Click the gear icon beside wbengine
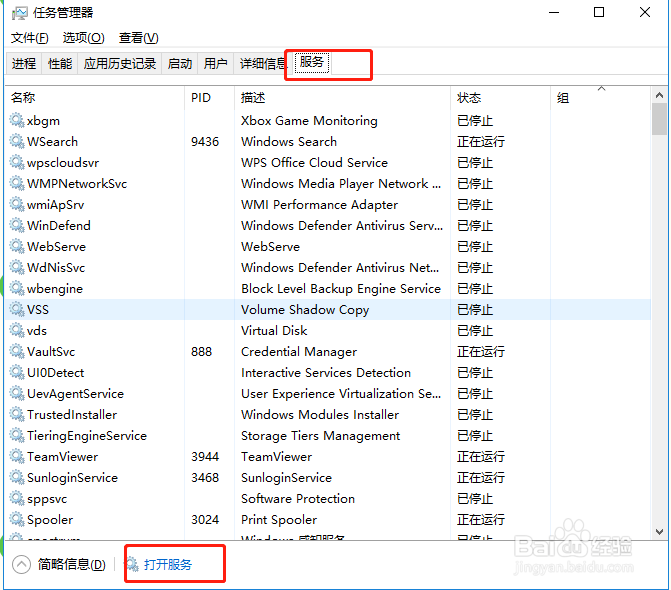671x590 pixels. pos(17,288)
